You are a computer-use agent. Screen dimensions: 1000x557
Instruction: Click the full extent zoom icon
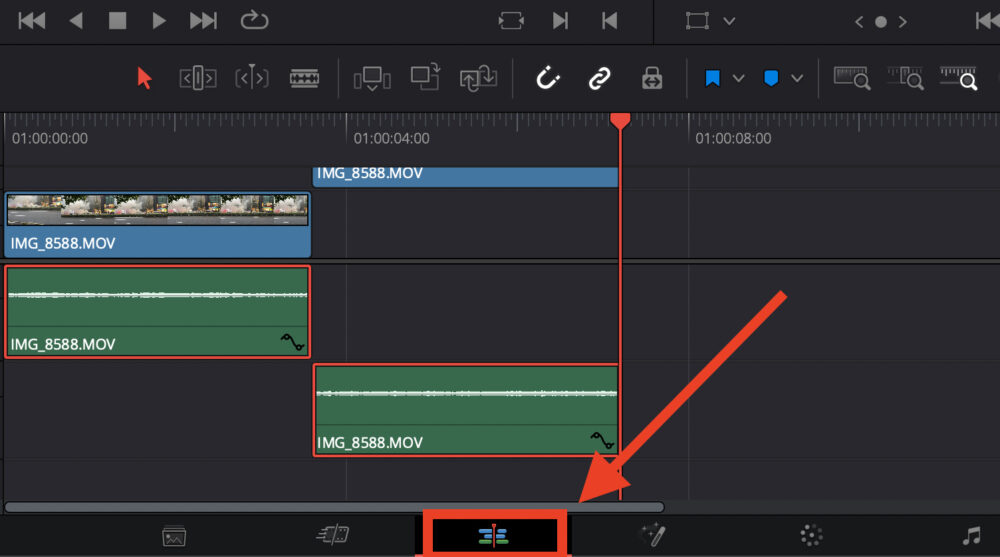click(x=852, y=78)
